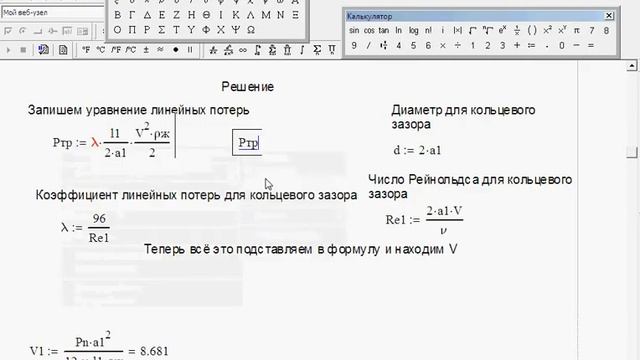Insert nth root operator

487,31
